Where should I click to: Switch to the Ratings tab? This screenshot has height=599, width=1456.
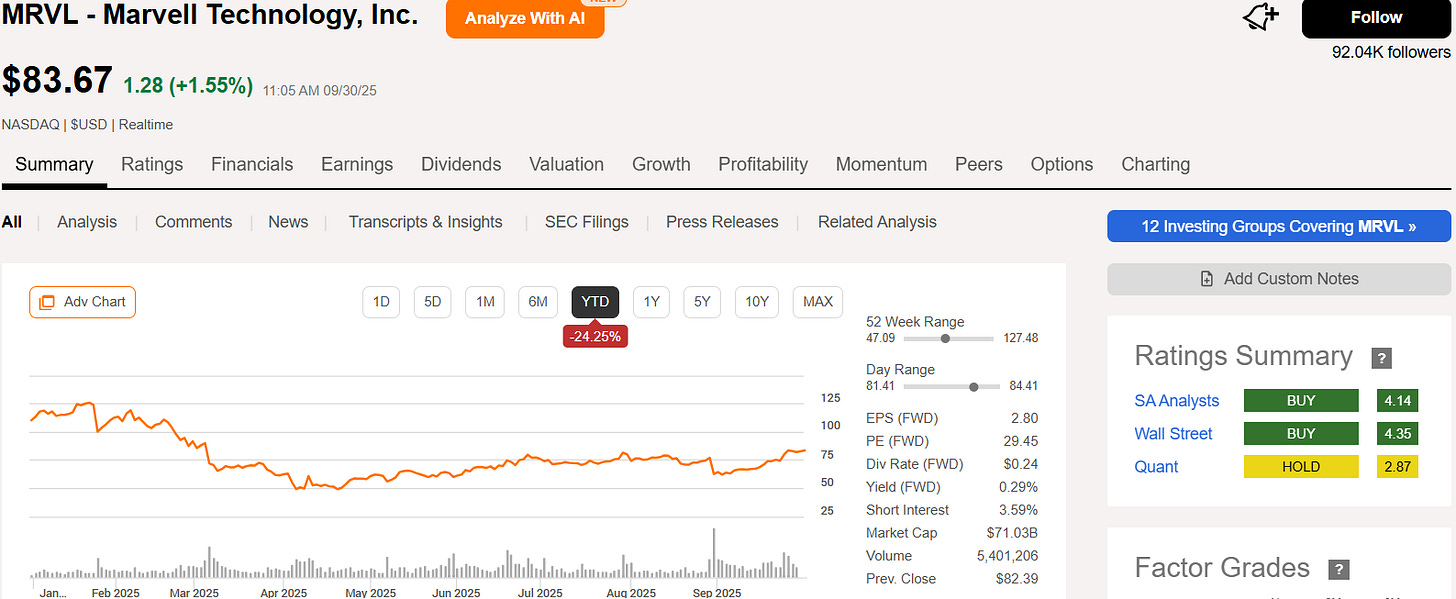coord(152,164)
